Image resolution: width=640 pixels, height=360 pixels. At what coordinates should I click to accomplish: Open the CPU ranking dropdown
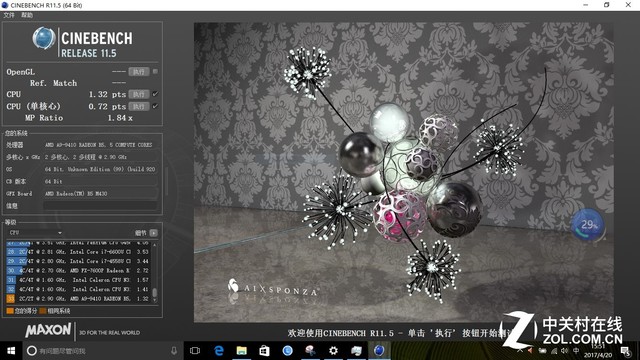click(36, 233)
